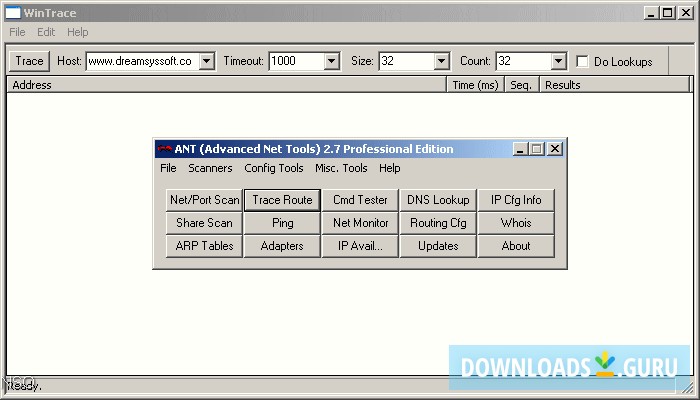
Task: Expand the Timeout dropdown arrow
Action: coord(332,61)
